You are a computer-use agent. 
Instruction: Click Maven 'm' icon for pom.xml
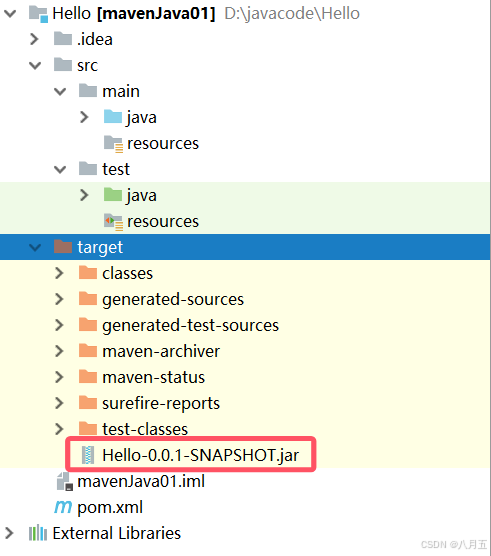(63, 507)
